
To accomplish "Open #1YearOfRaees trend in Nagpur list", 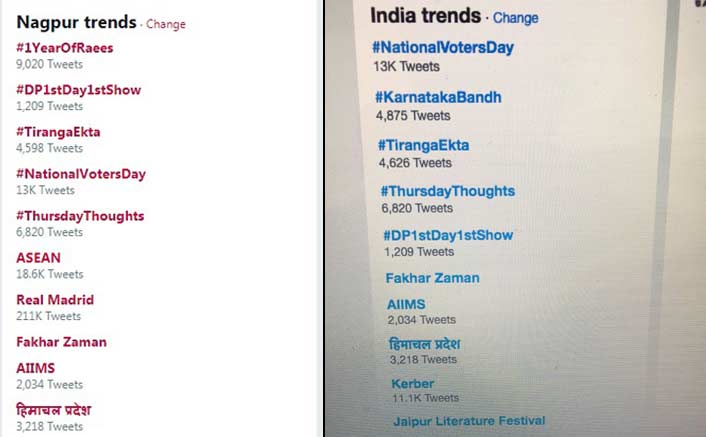I will tap(64, 48).
